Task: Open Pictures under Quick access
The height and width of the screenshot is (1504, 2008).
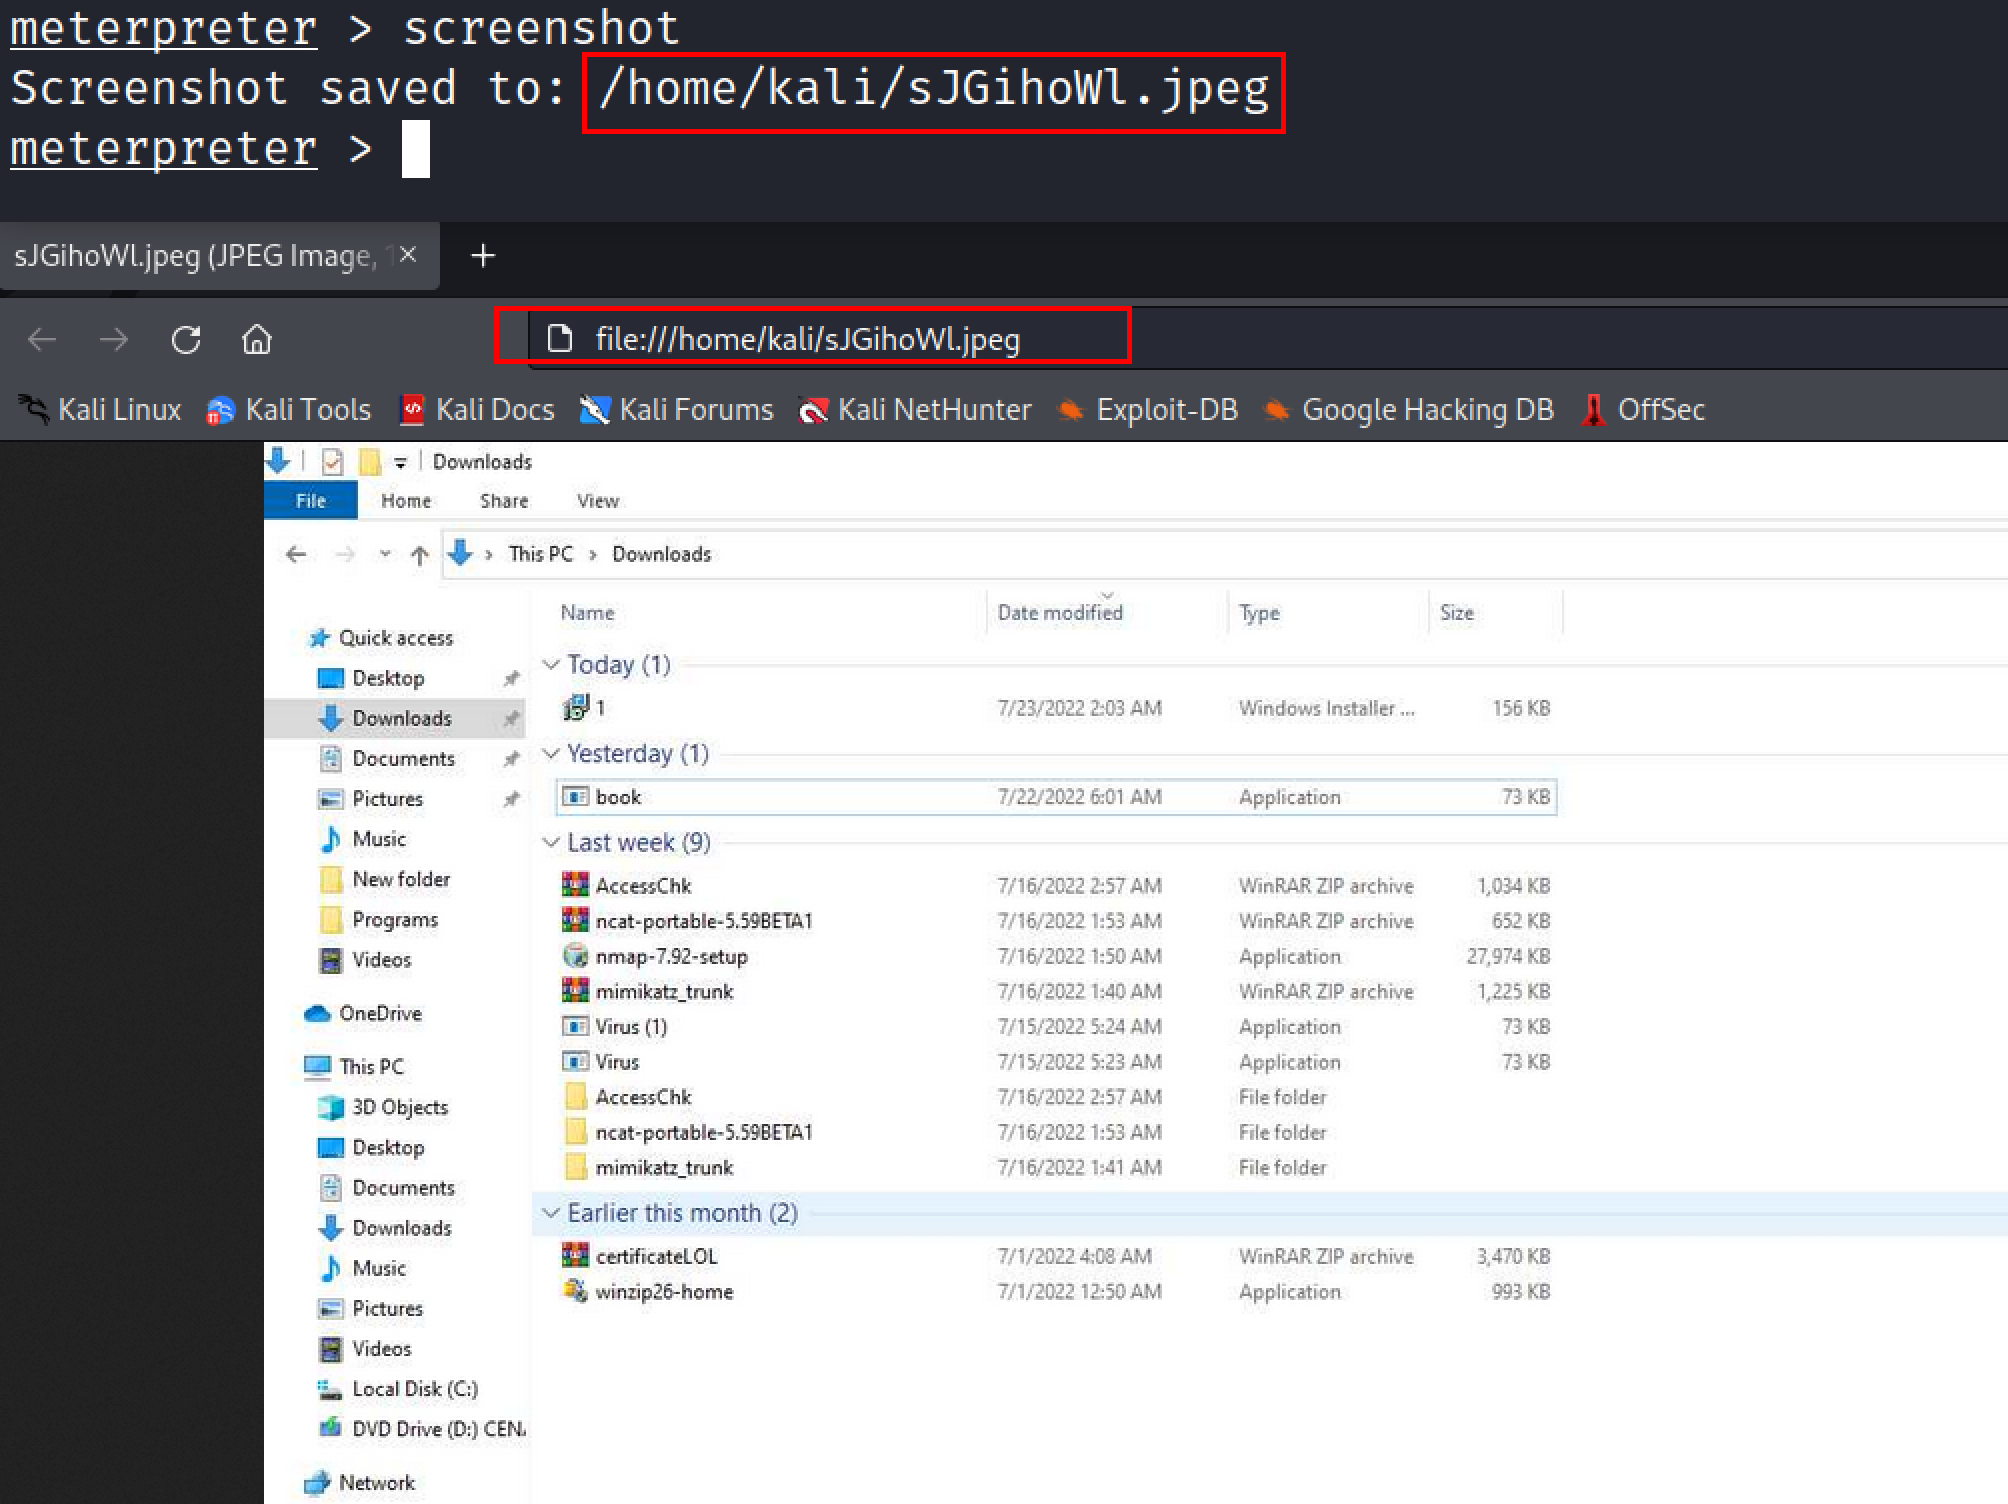Action: pos(387,799)
